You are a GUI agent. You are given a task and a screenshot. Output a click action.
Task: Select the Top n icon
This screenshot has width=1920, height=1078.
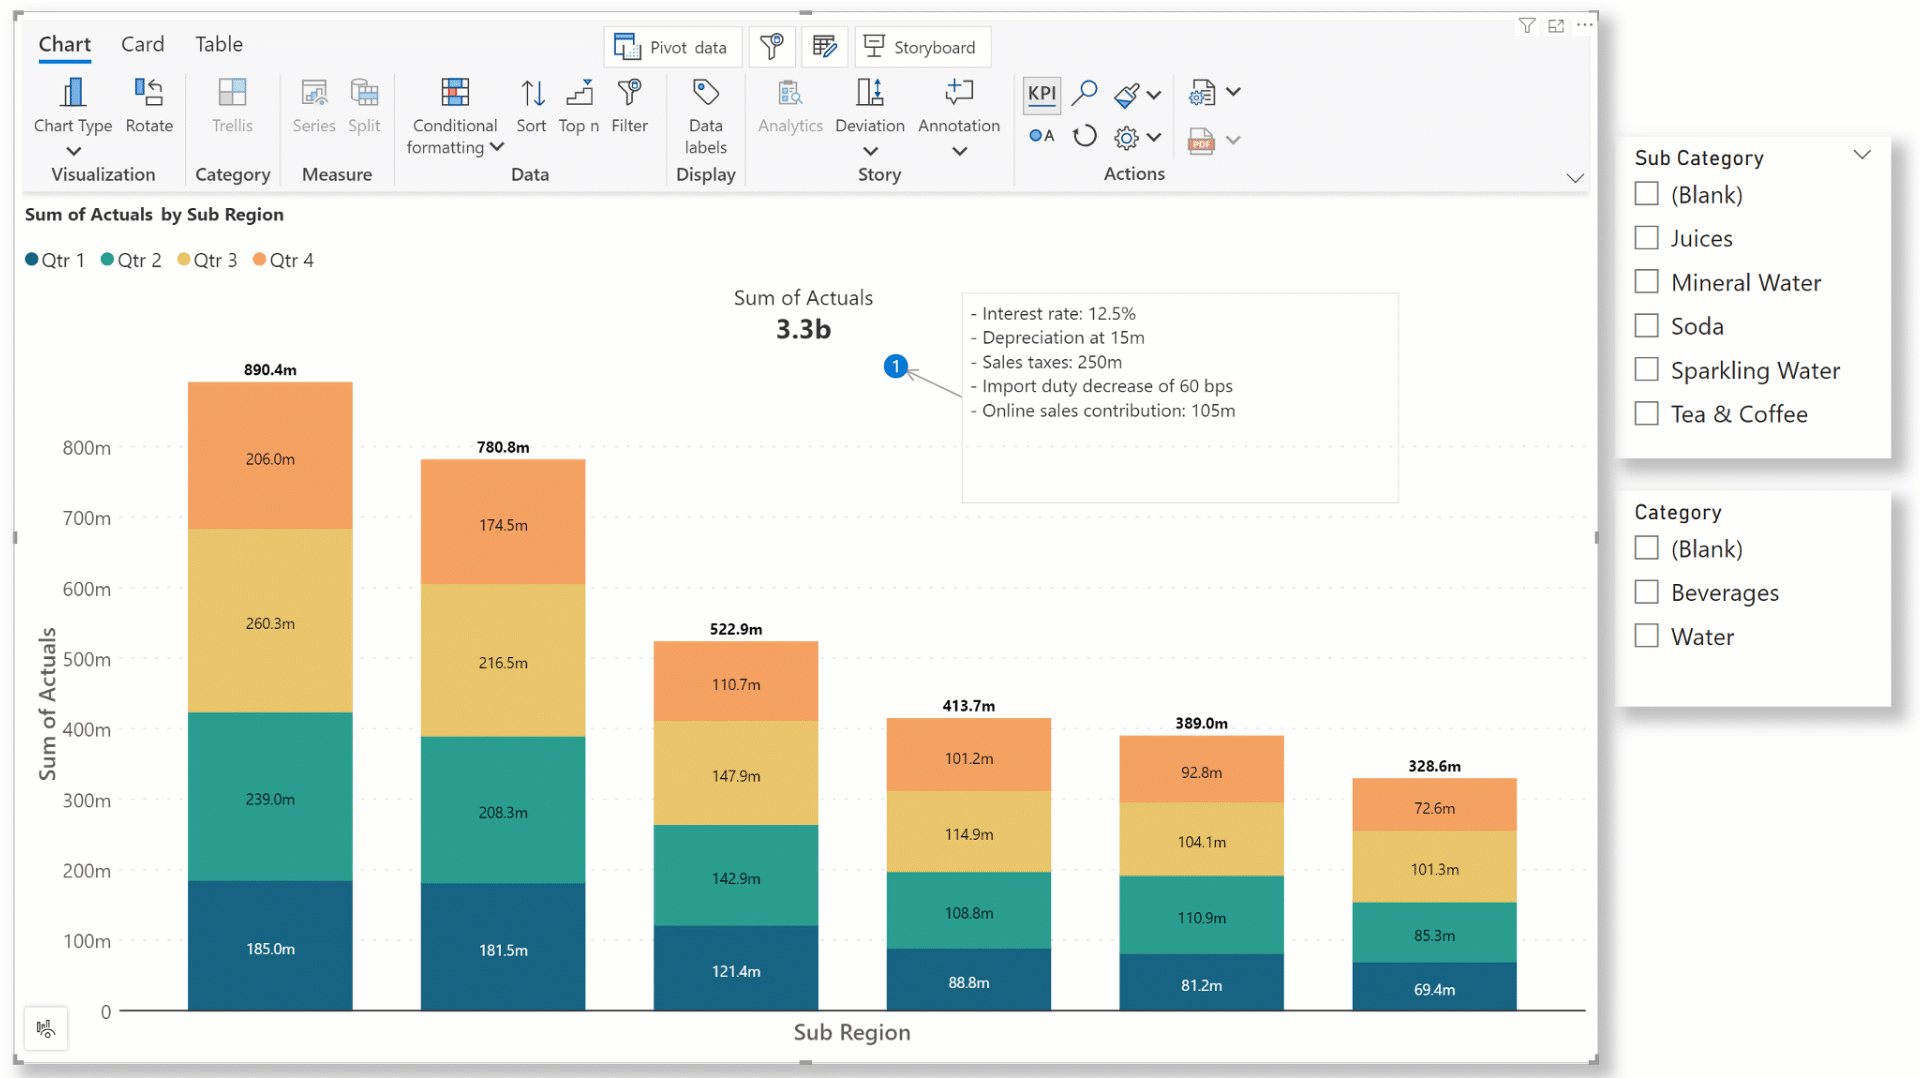[579, 94]
